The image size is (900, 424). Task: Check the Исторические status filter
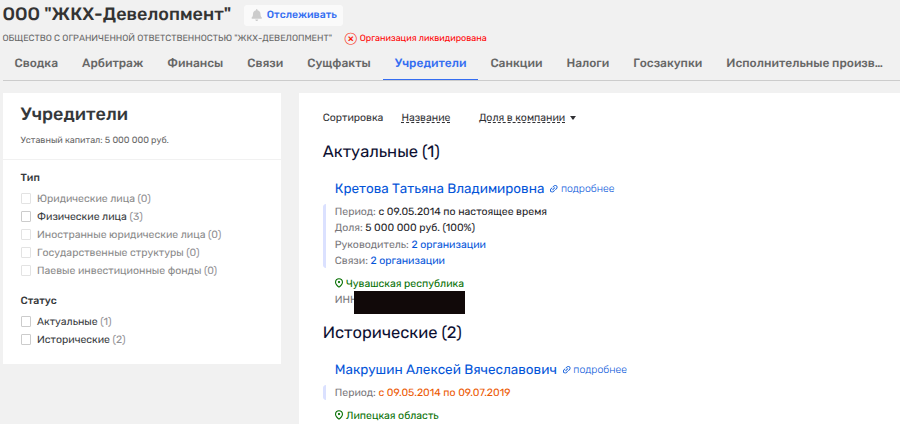click(26, 340)
